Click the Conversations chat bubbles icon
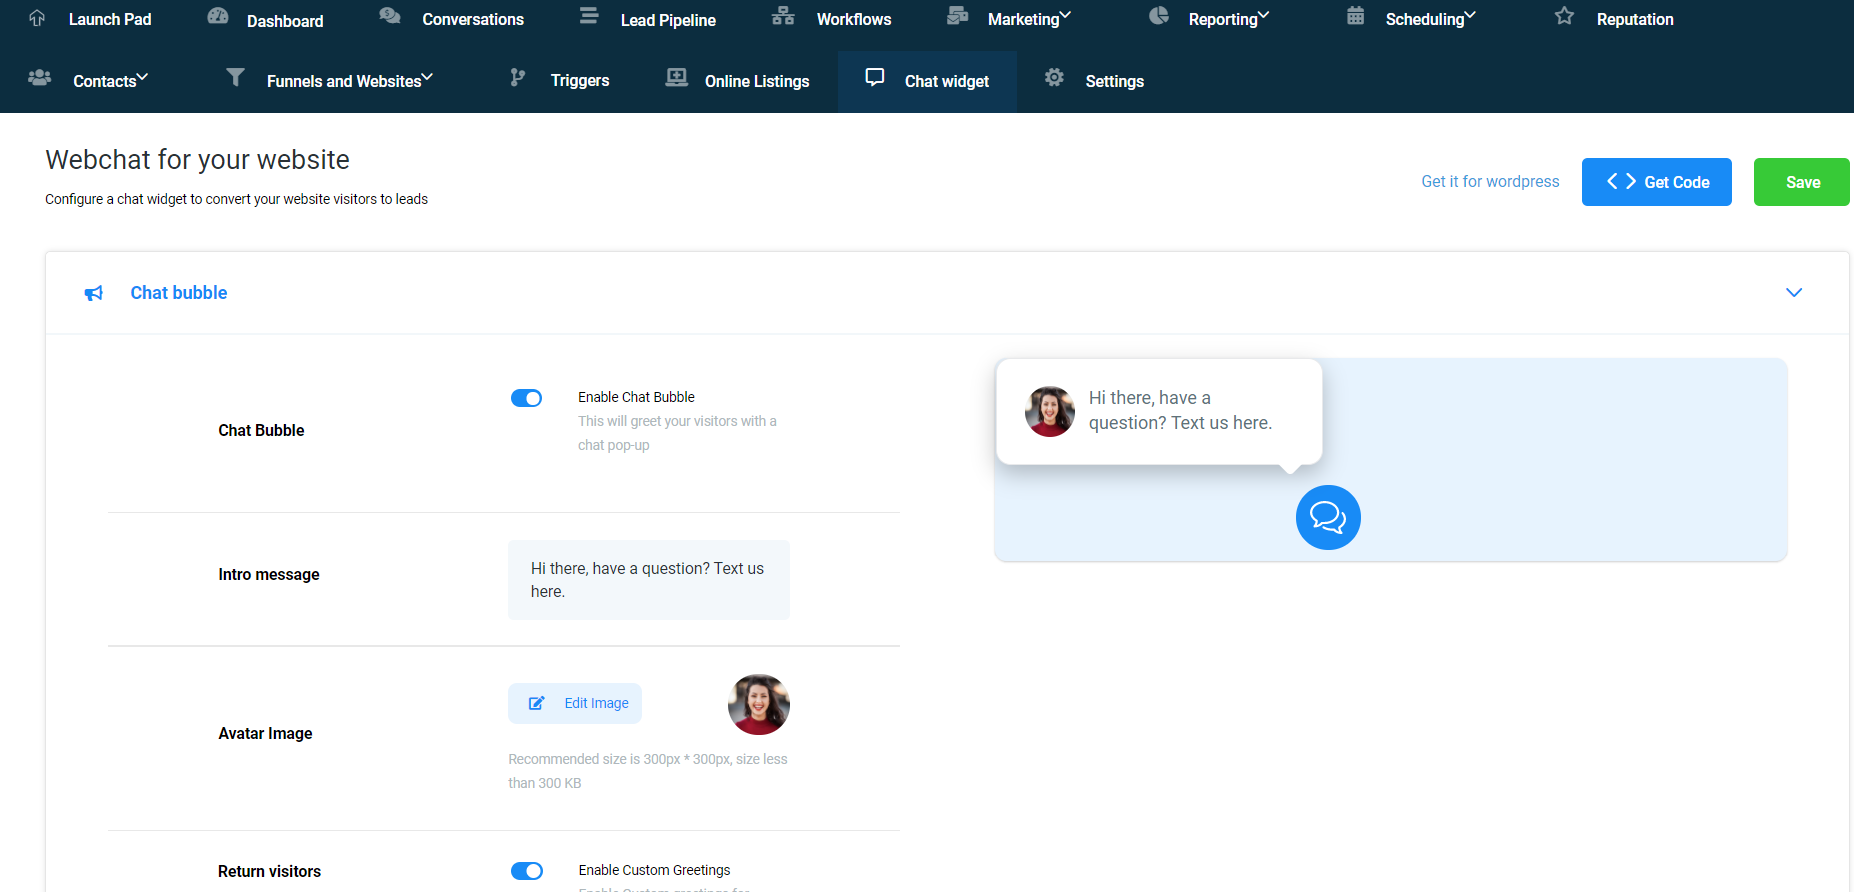Screen dimensions: 1854x892 pos(390,16)
